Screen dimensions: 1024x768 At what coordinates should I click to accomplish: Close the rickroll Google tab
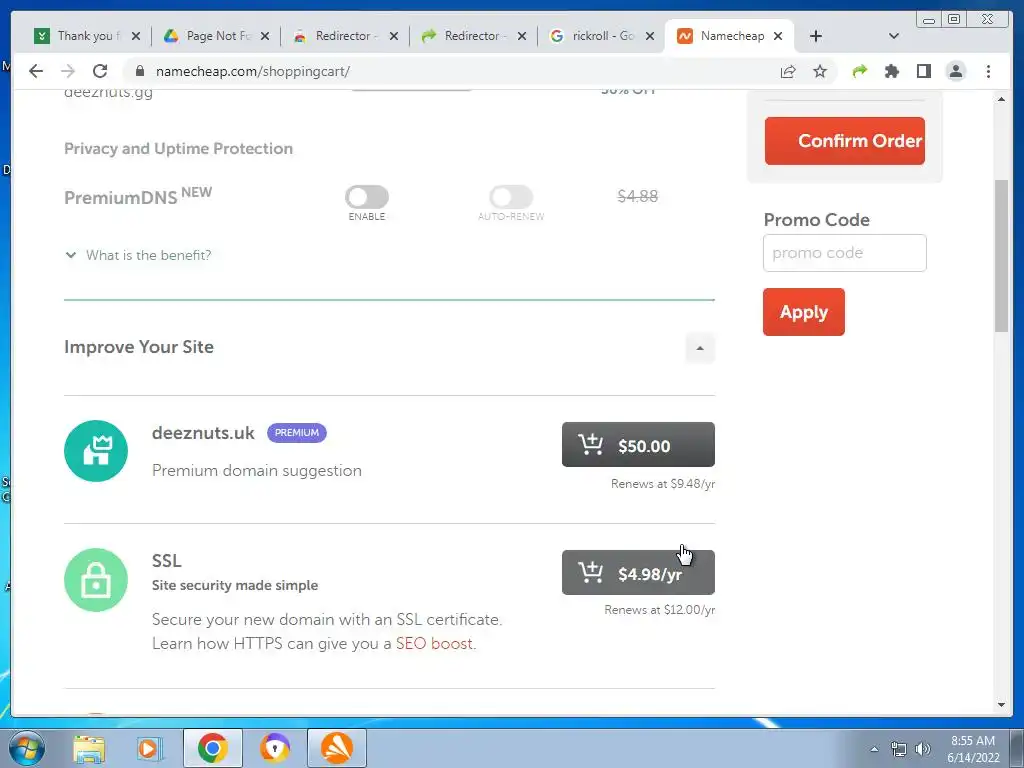(650, 36)
